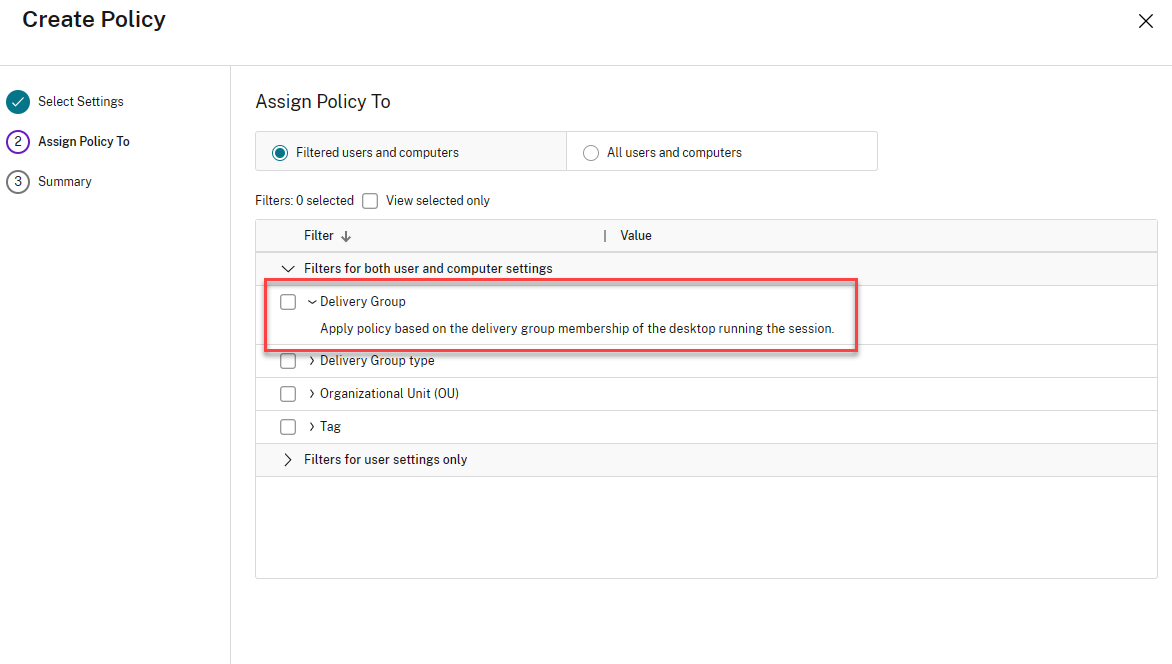Check the Organizational Unit (OU) checkbox
The height and width of the screenshot is (664, 1172).
(x=288, y=394)
